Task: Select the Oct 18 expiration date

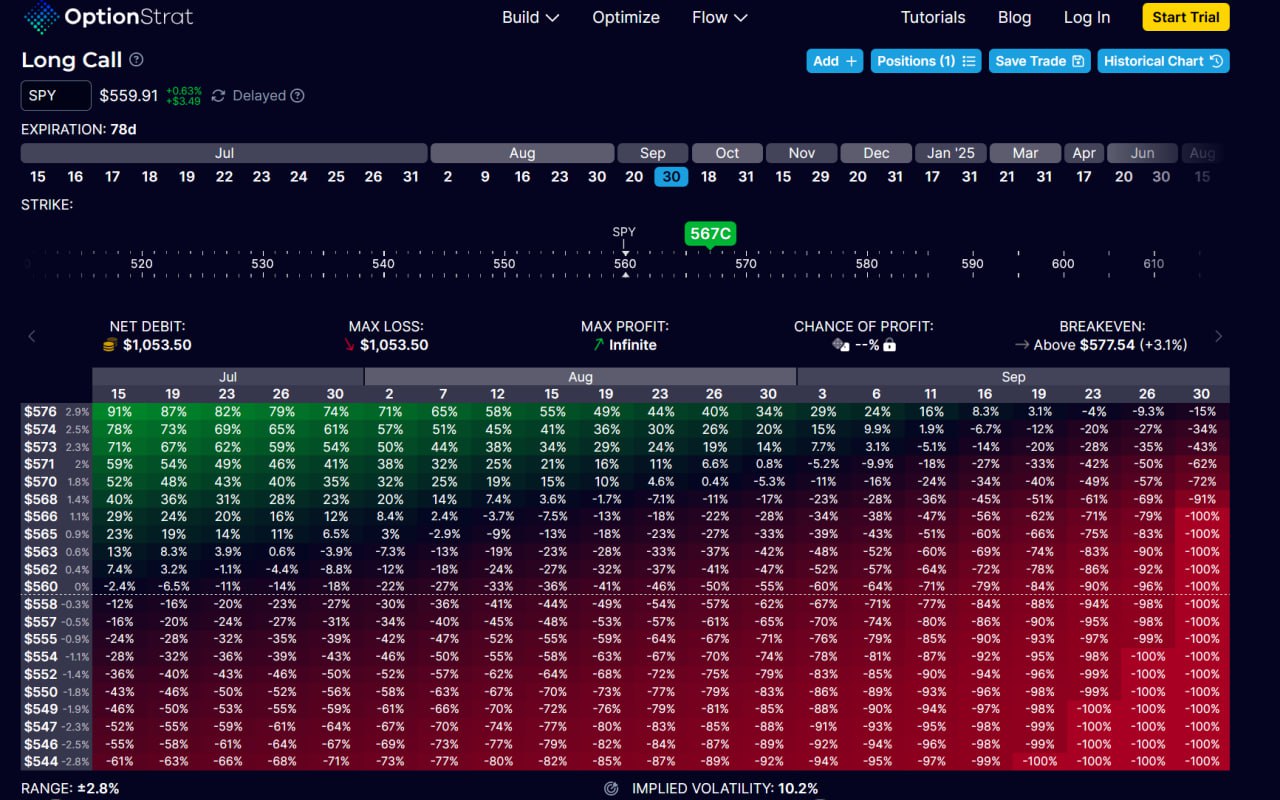Action: click(x=708, y=177)
